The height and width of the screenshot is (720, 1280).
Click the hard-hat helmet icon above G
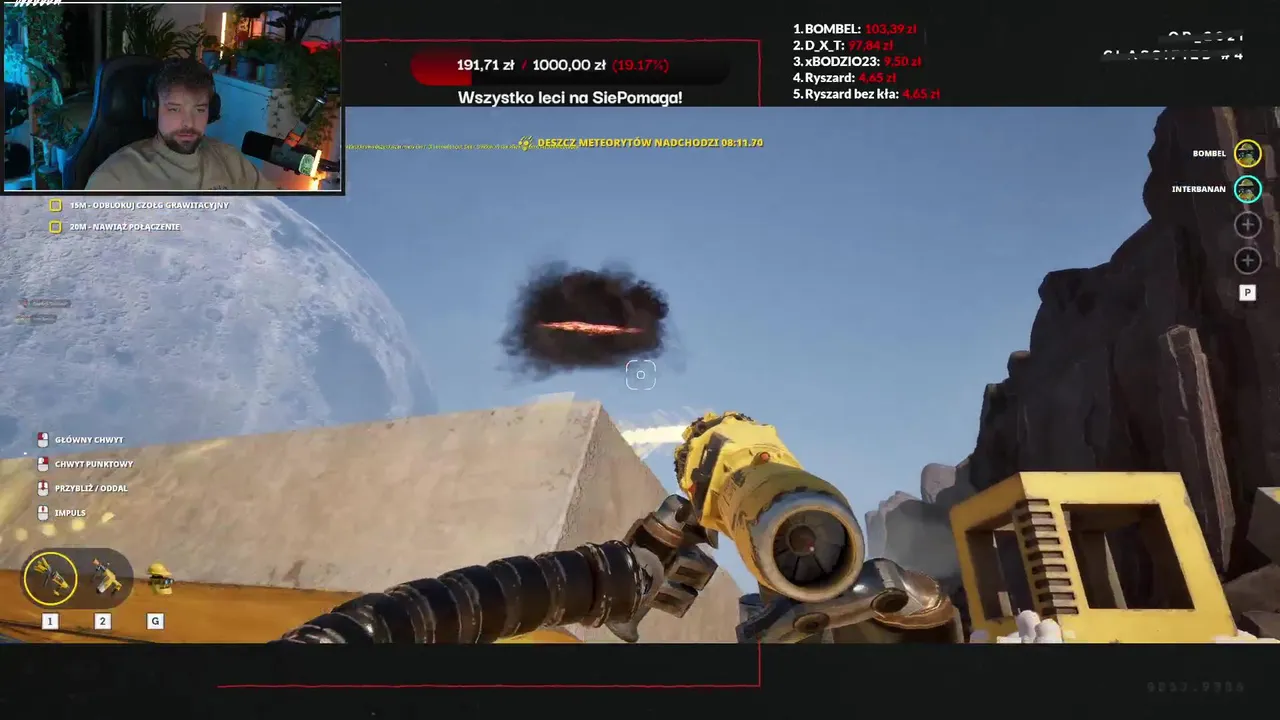(x=159, y=578)
